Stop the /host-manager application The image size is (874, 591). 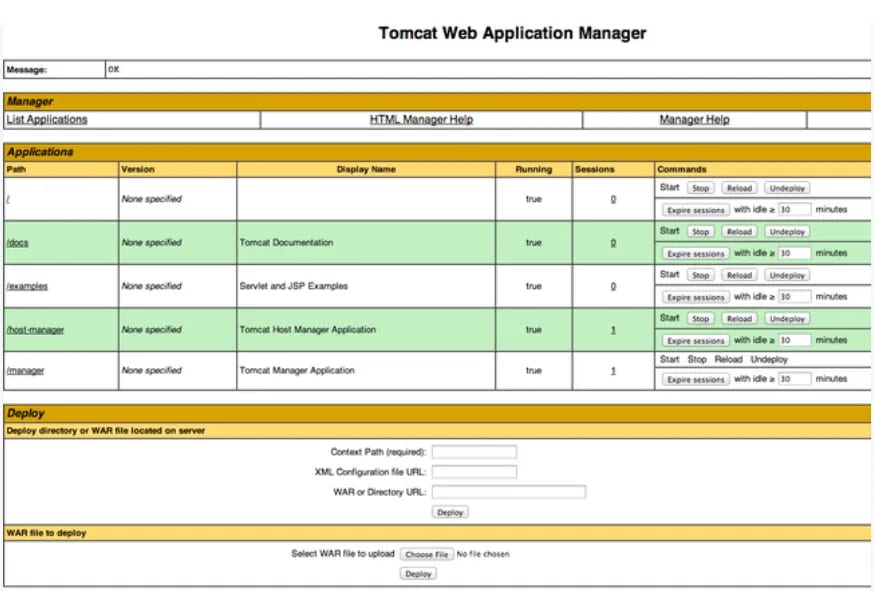click(701, 318)
